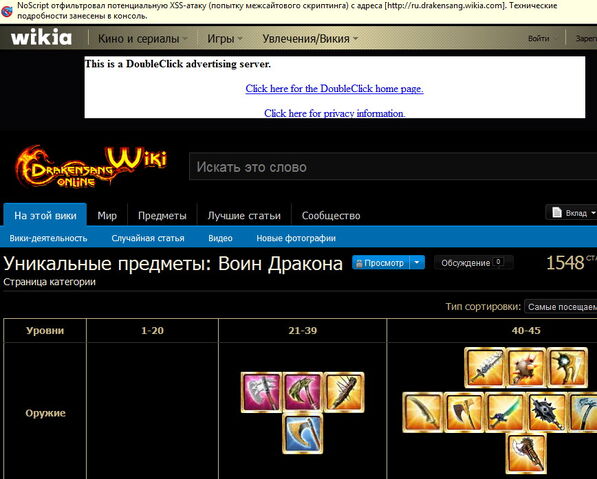Open Случайная статья link
This screenshot has height=479, width=597.
pos(148,238)
